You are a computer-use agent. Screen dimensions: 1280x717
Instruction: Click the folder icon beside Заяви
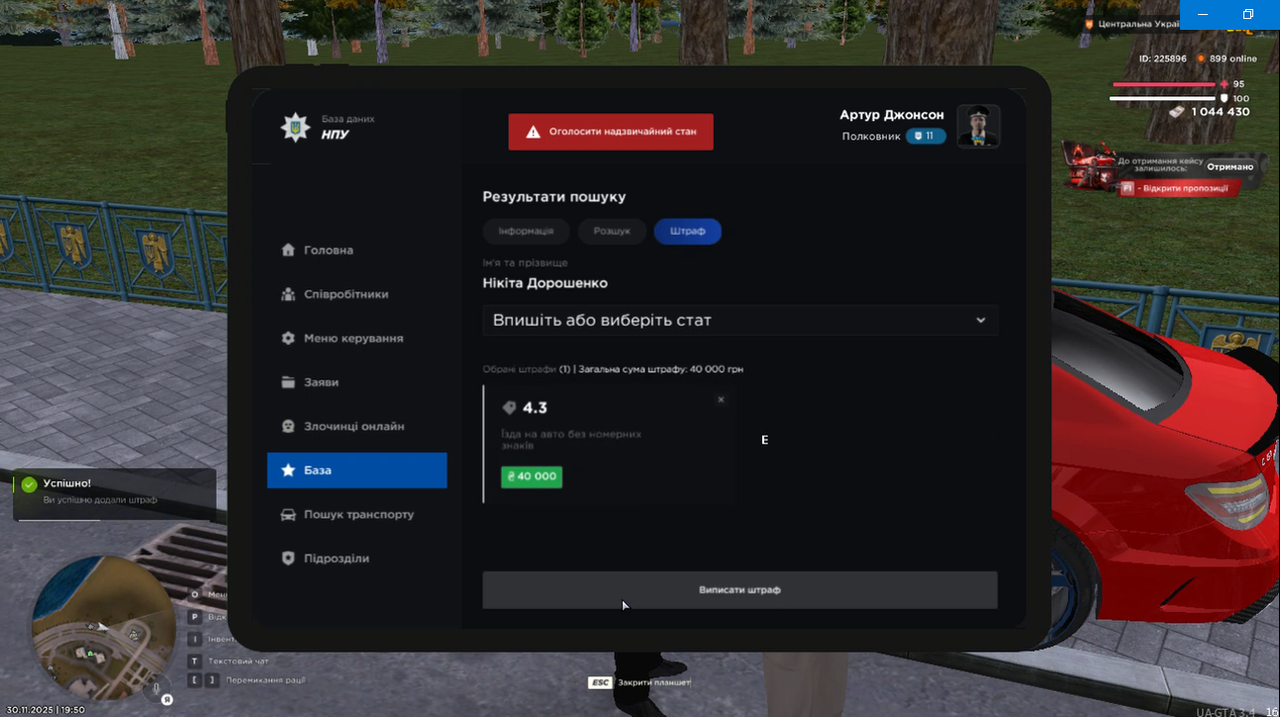click(x=288, y=382)
